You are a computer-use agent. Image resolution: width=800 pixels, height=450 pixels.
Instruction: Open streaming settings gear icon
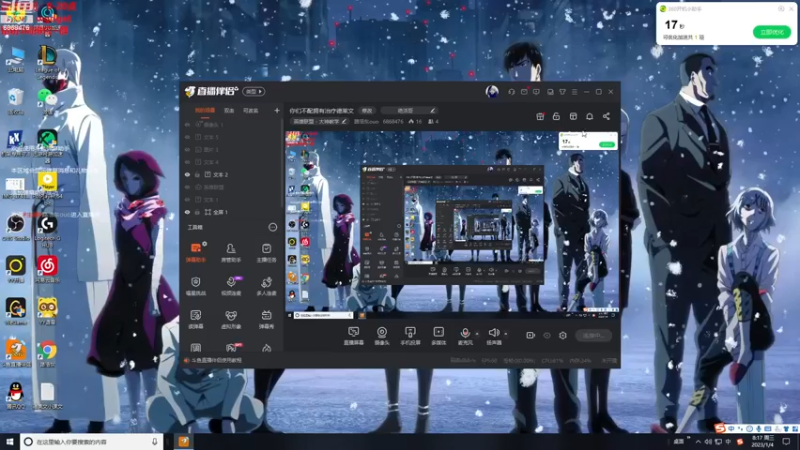point(563,335)
